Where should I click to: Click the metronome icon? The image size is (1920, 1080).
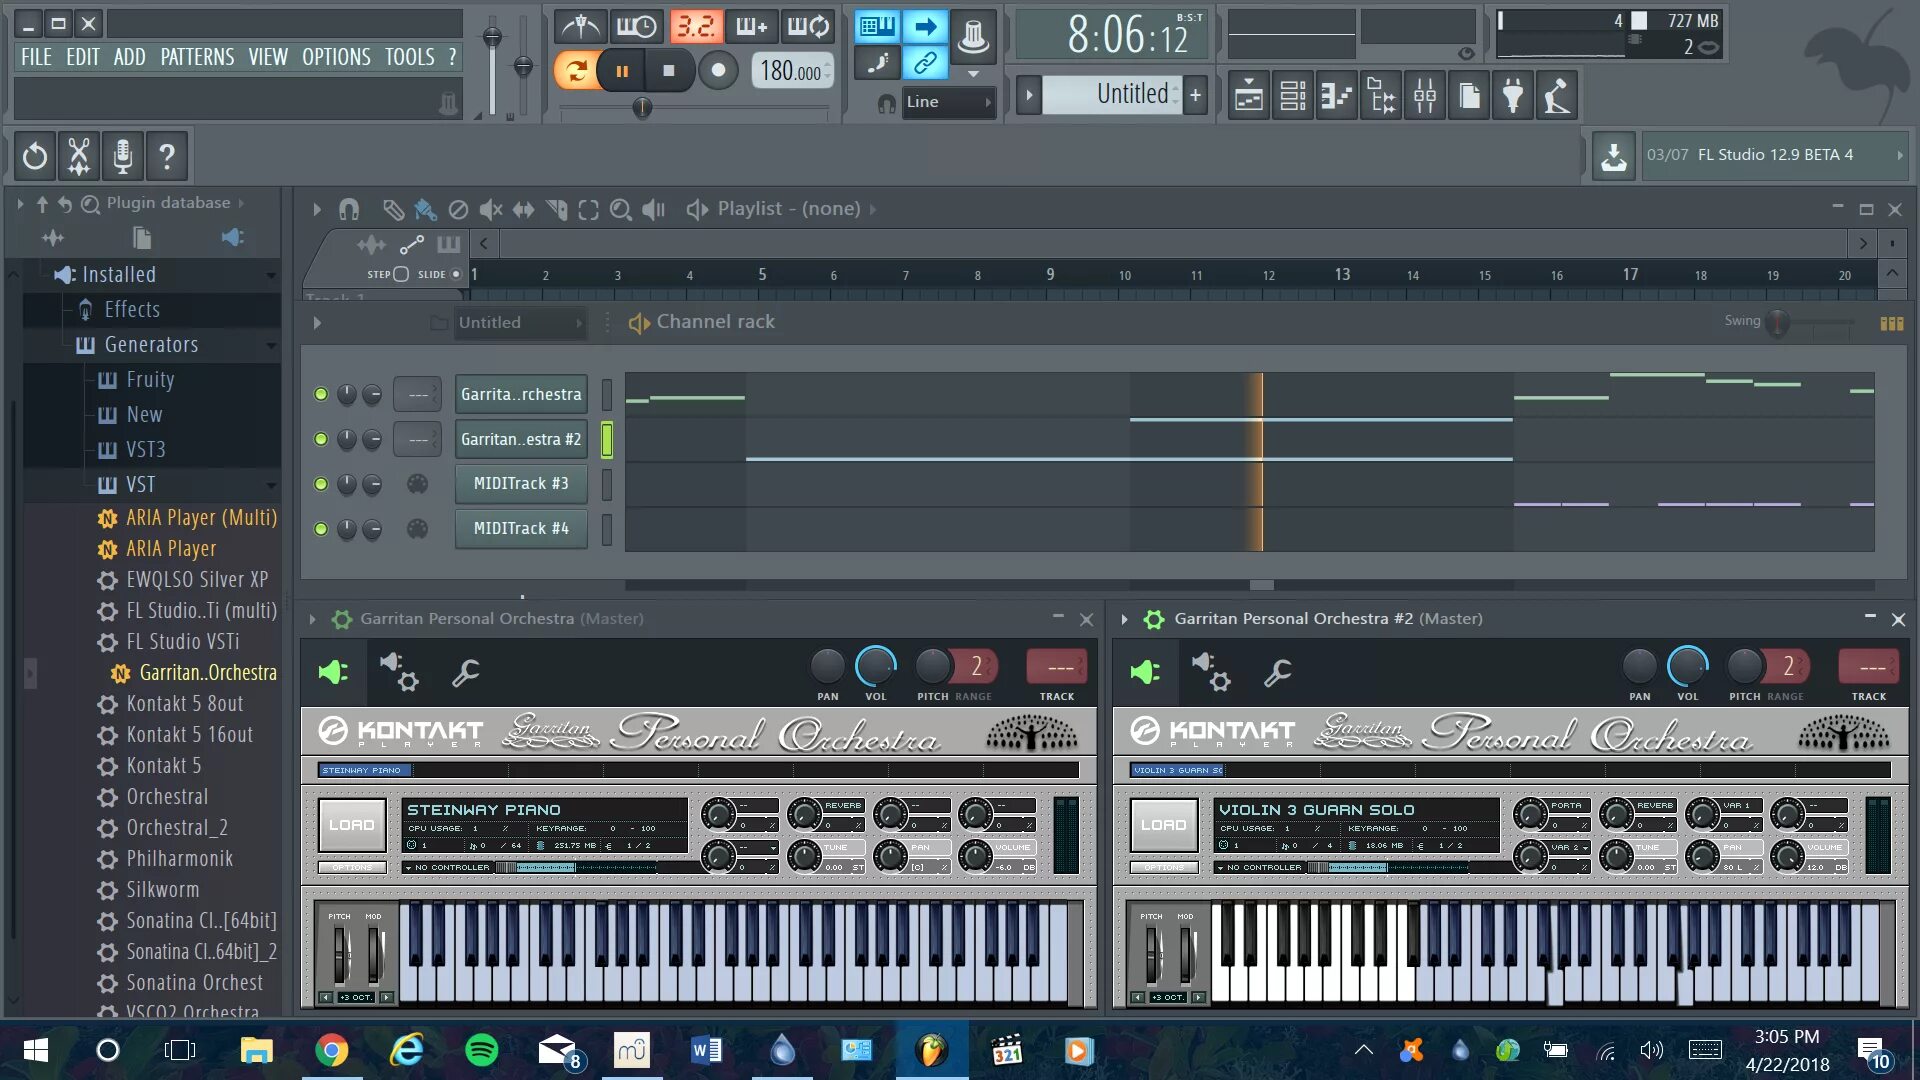[581, 27]
